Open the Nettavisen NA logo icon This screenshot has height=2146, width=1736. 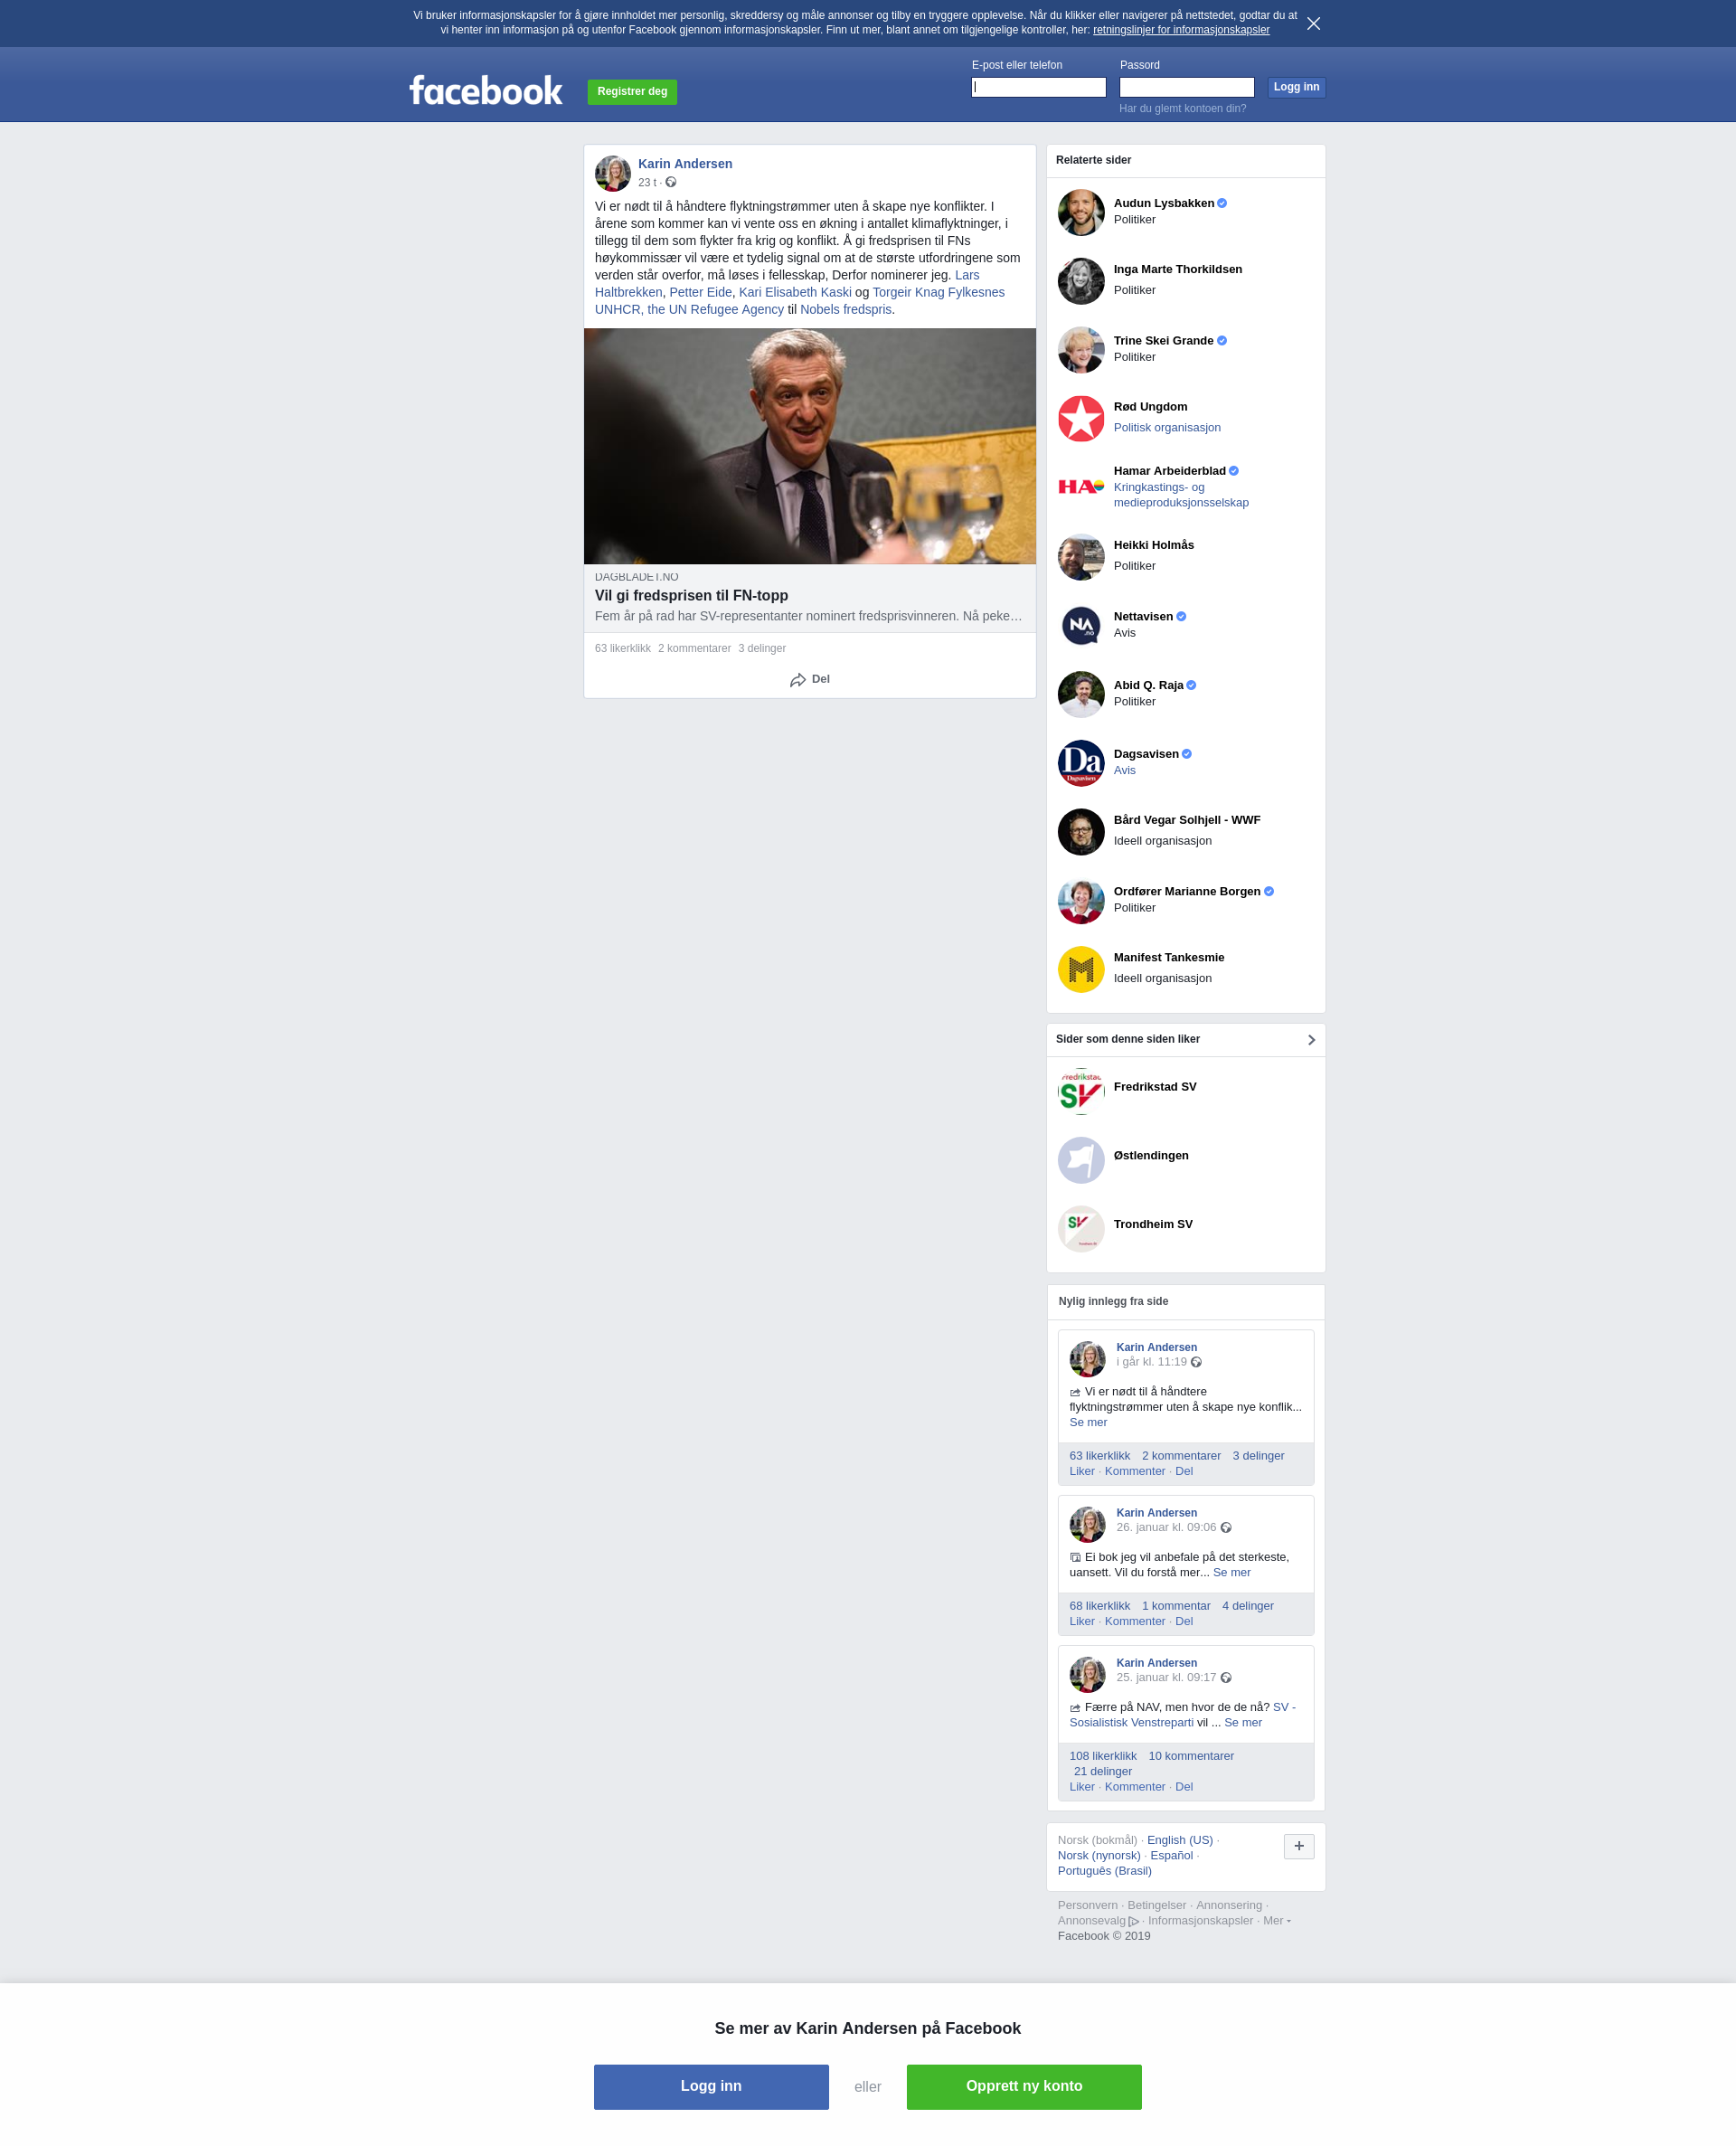[1081, 626]
